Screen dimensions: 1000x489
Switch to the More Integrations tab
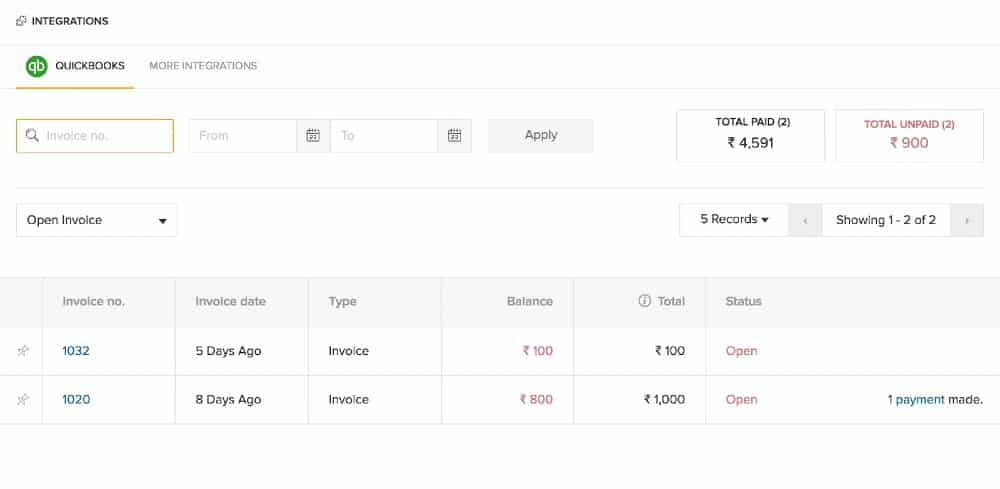click(203, 66)
